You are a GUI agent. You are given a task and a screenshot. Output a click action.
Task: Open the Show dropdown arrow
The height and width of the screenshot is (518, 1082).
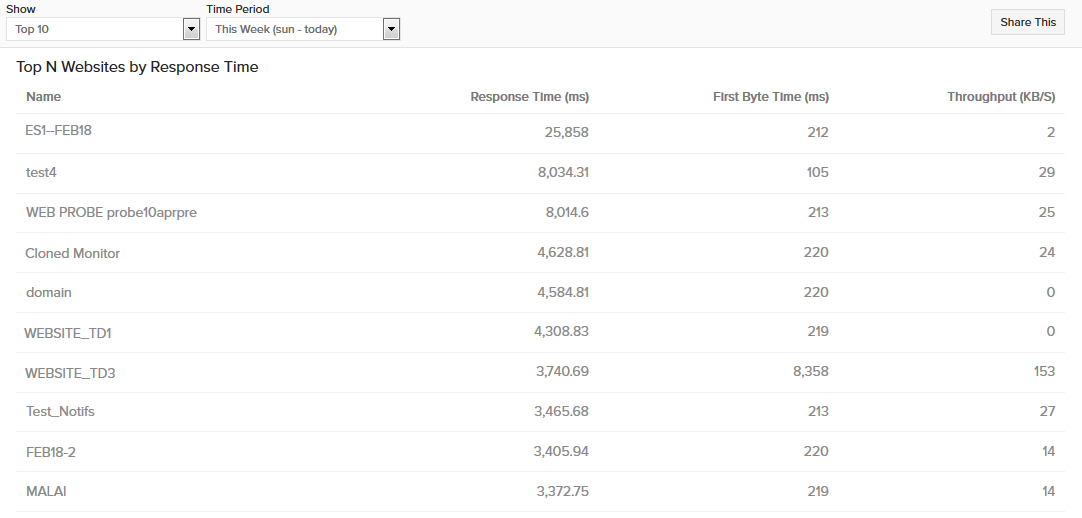click(191, 29)
